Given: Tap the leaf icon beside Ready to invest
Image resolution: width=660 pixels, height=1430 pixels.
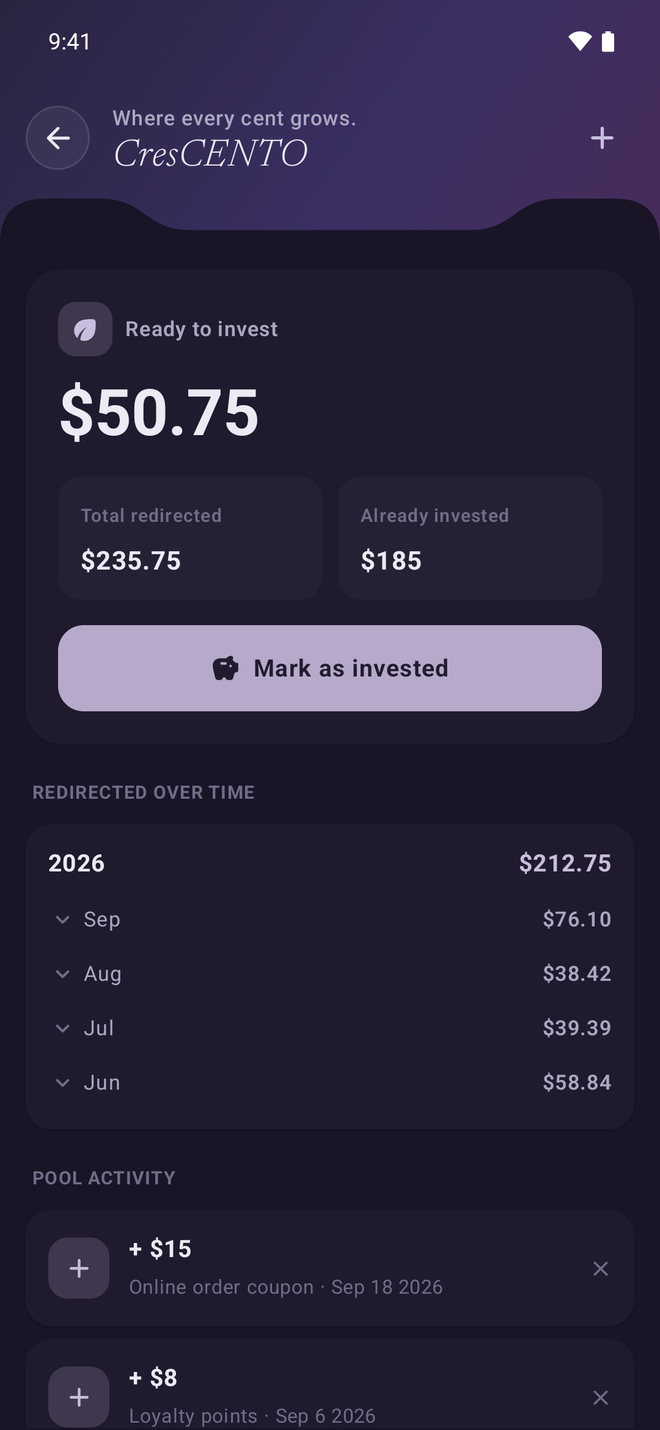Looking at the screenshot, I should (x=85, y=330).
